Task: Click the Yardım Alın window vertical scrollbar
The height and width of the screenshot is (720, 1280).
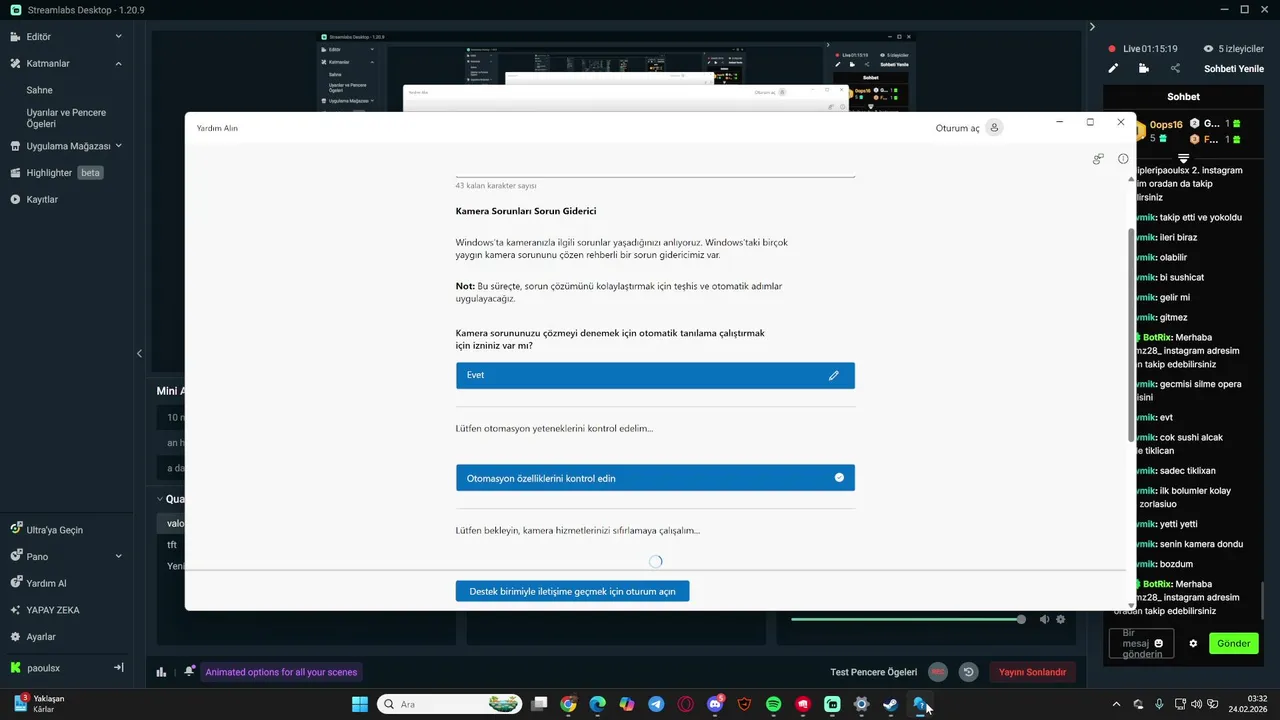Action: (x=1131, y=335)
